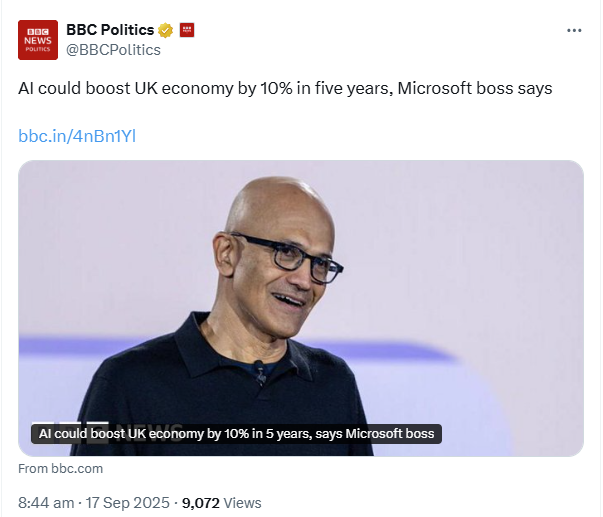This screenshot has width=603, height=517.
Task: Click the word "Views" beside the count
Action: click(x=244, y=502)
